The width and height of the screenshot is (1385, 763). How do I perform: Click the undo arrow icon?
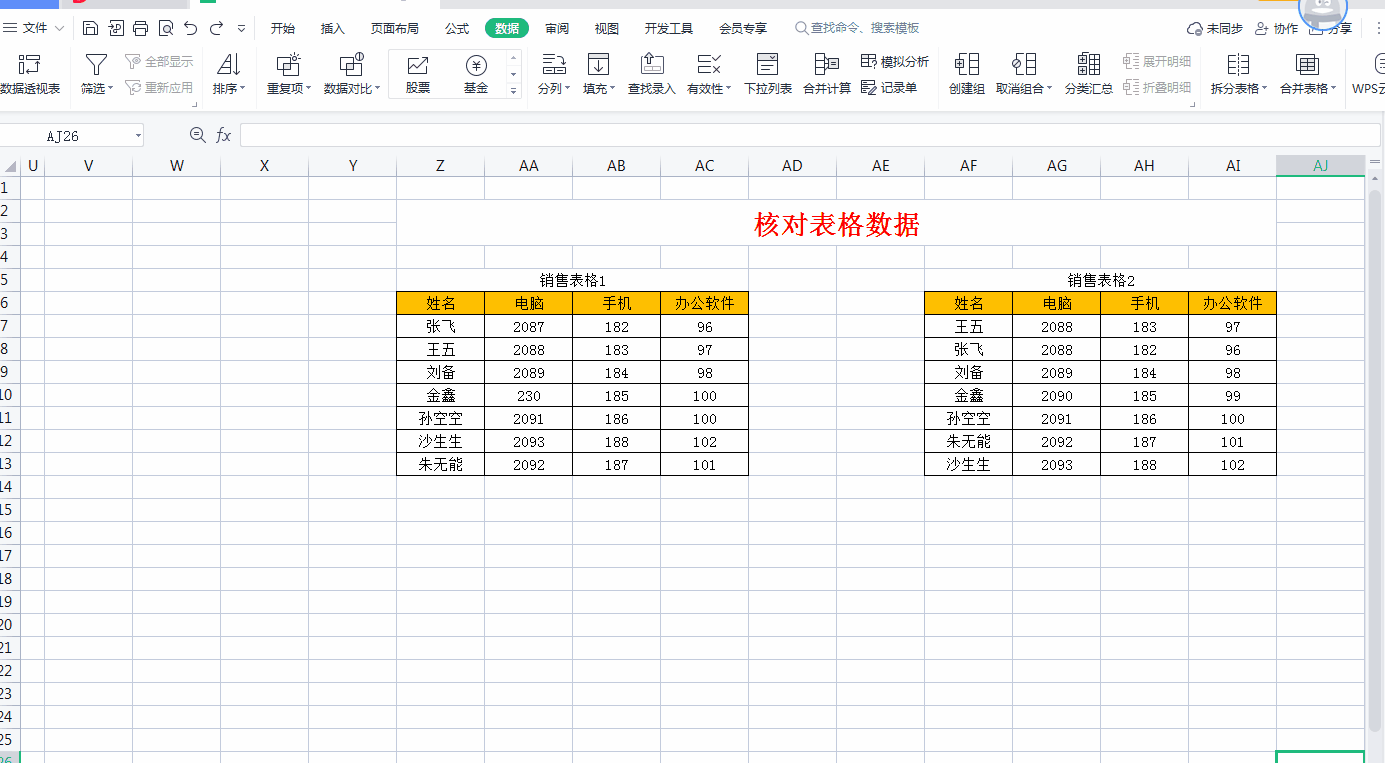[x=190, y=28]
